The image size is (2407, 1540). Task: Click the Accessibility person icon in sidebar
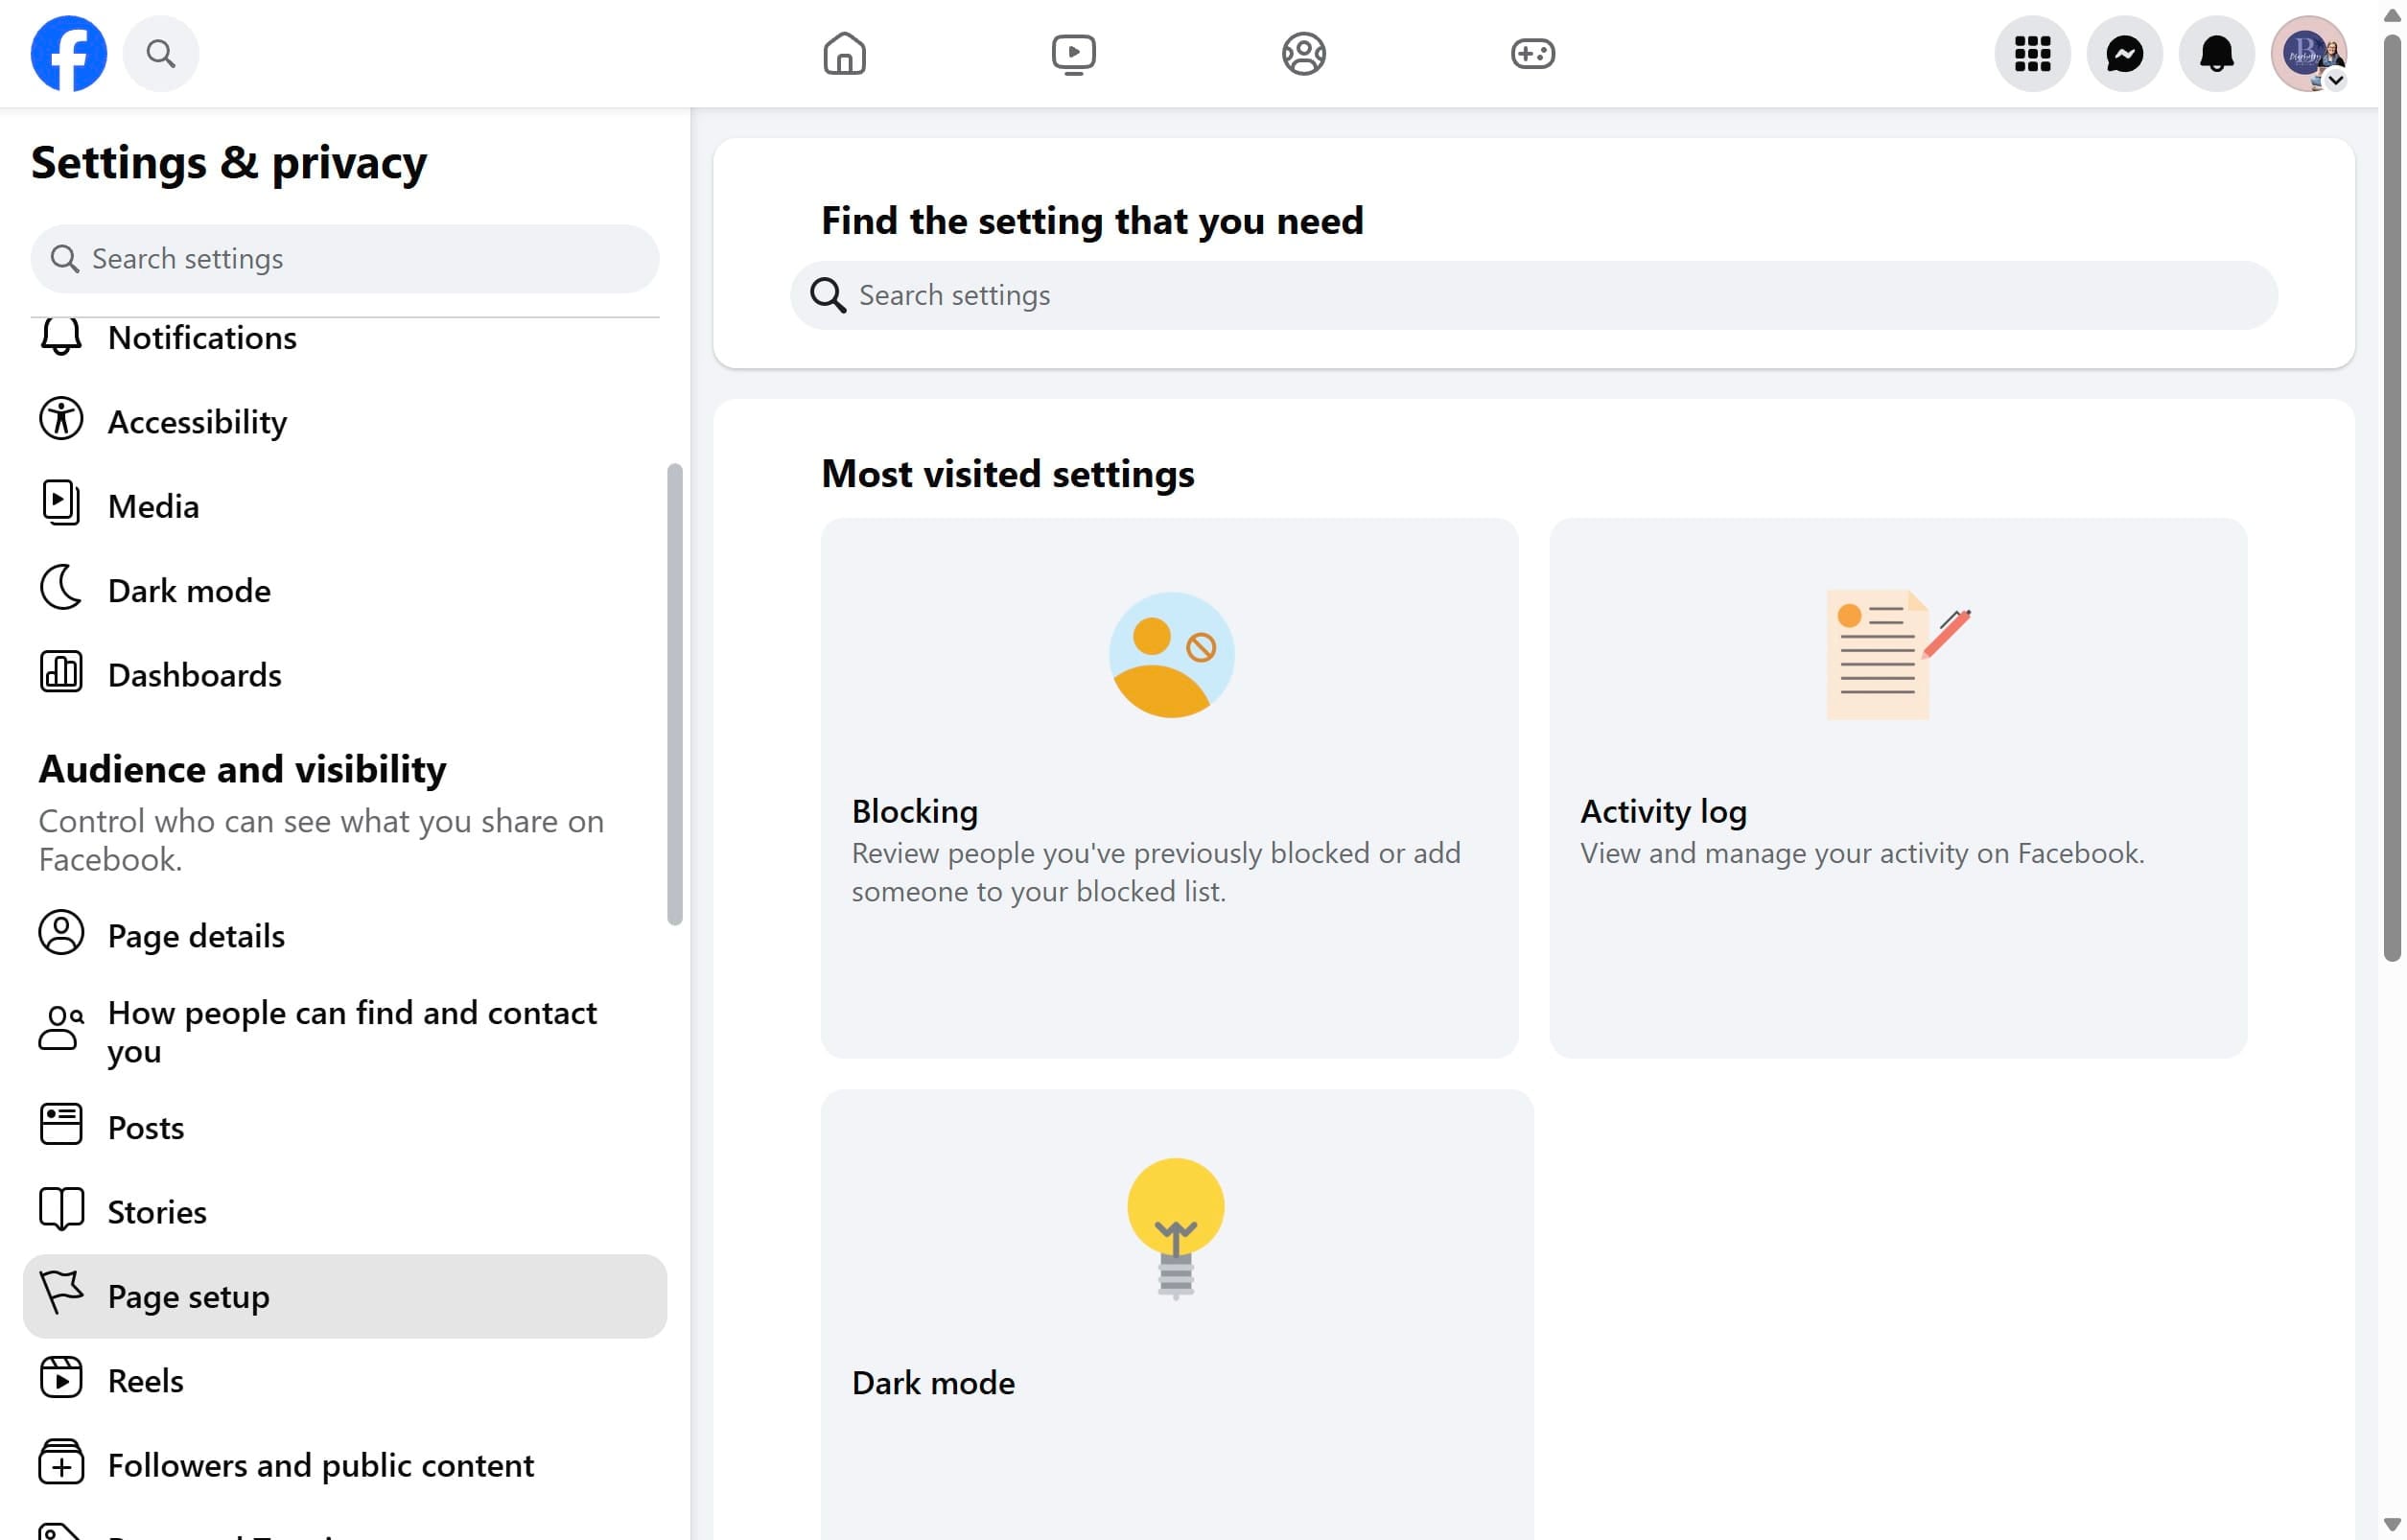point(61,419)
